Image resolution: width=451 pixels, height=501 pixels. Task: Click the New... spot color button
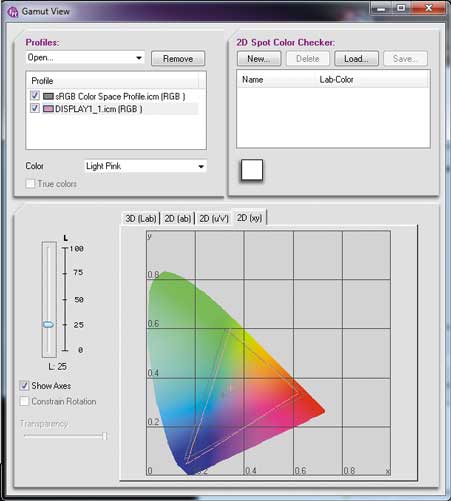click(259, 59)
